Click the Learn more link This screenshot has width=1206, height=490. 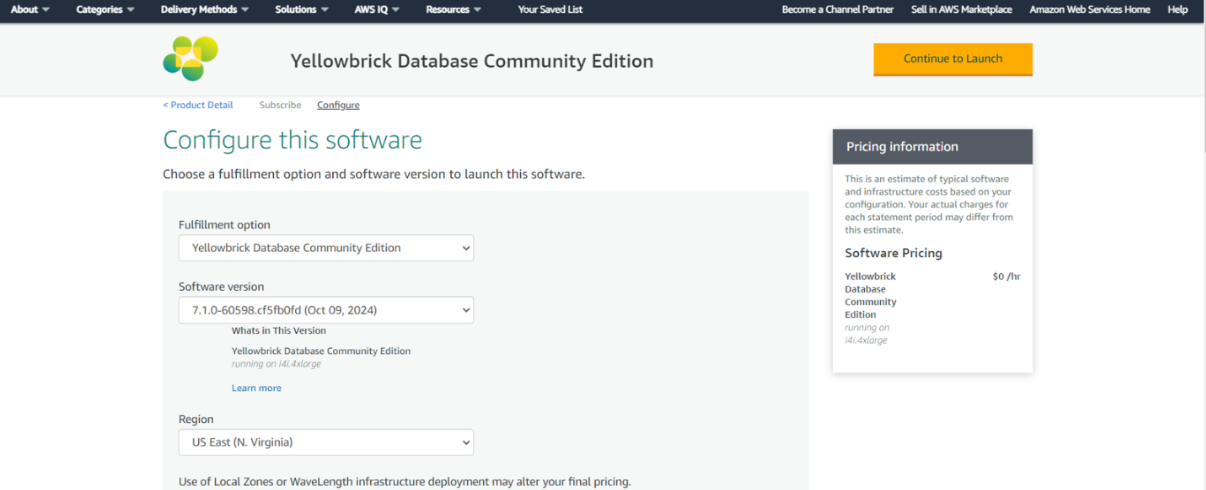pos(256,388)
